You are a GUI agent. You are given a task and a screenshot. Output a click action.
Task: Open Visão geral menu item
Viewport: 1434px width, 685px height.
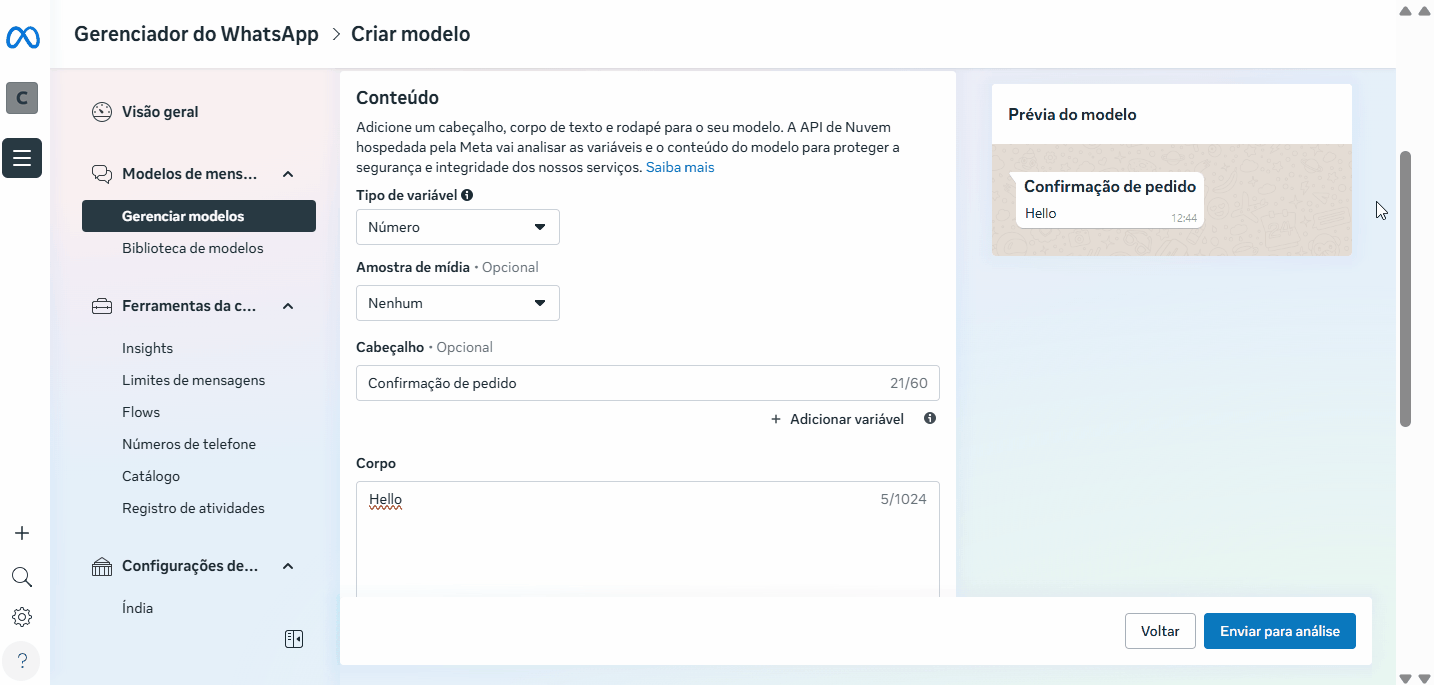(160, 112)
